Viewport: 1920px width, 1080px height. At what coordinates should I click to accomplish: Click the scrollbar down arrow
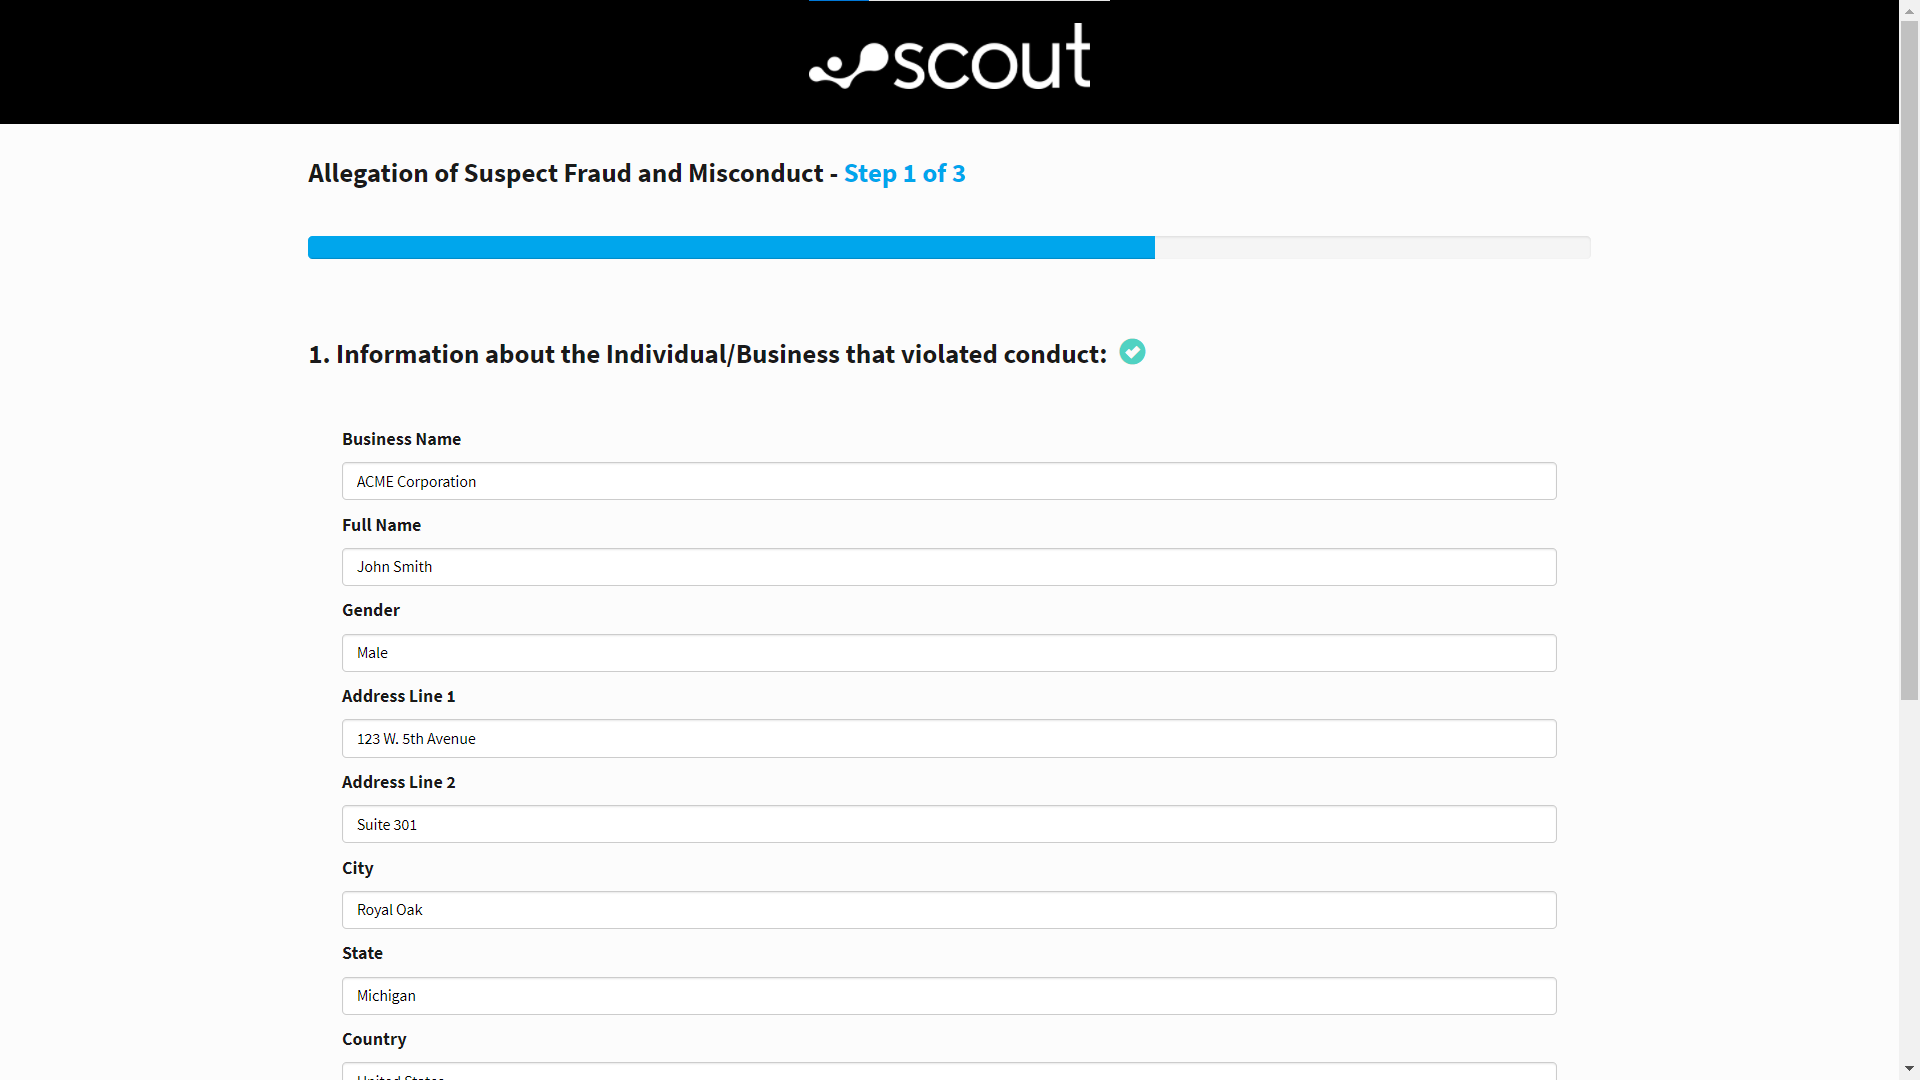pos(1909,1069)
